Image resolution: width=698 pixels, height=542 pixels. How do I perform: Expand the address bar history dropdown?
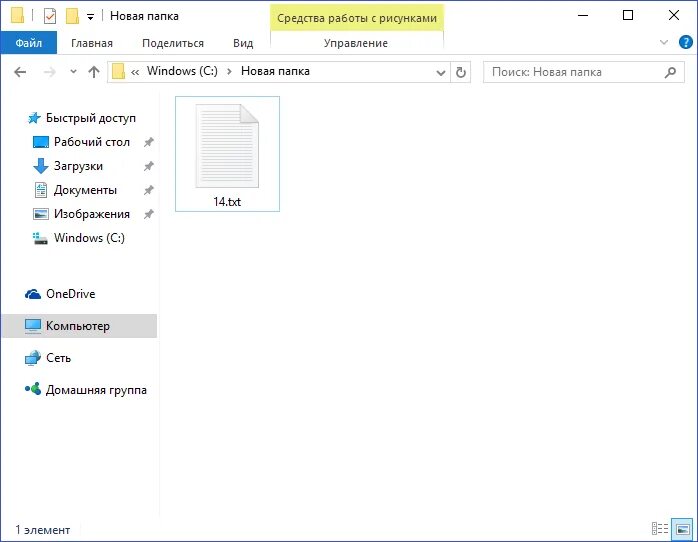[441, 72]
